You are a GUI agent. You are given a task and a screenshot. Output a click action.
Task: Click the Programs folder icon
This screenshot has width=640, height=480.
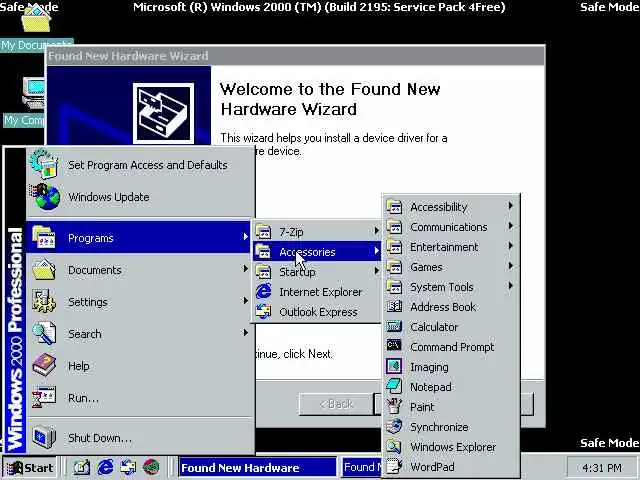pyautogui.click(x=44, y=237)
